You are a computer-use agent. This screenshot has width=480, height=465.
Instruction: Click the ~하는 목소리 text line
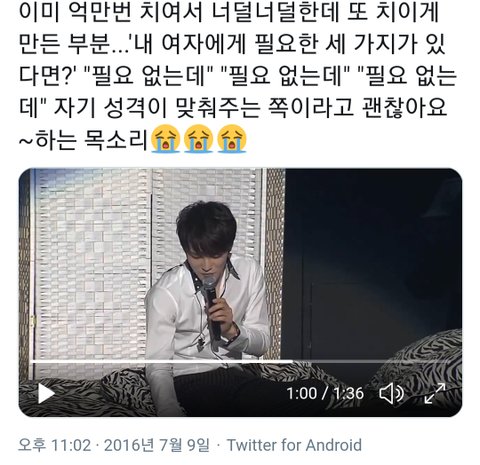click(x=83, y=139)
